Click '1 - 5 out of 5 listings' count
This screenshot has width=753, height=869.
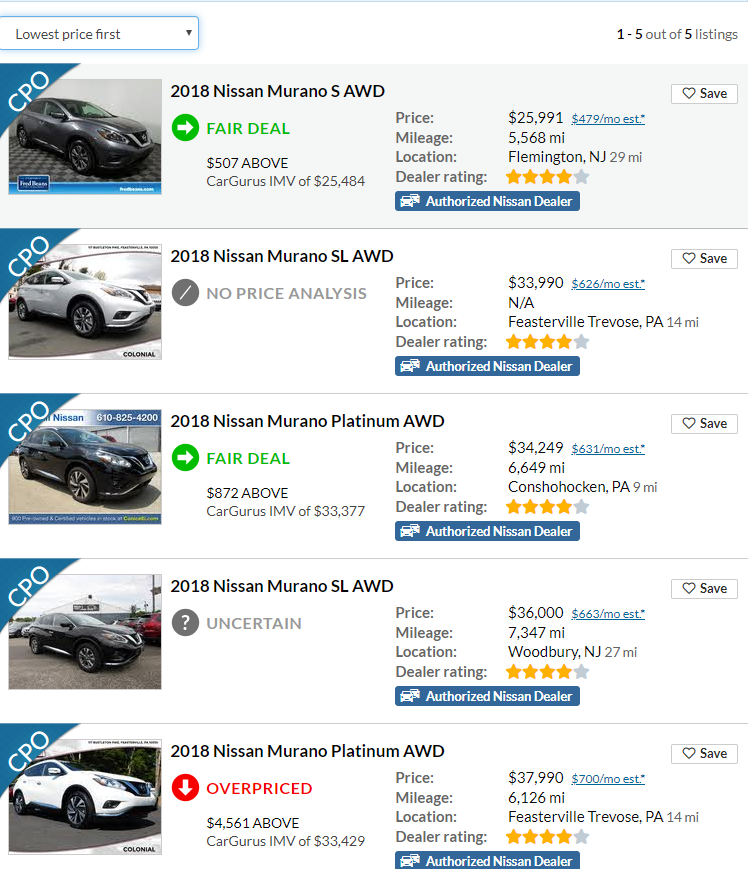tap(677, 34)
